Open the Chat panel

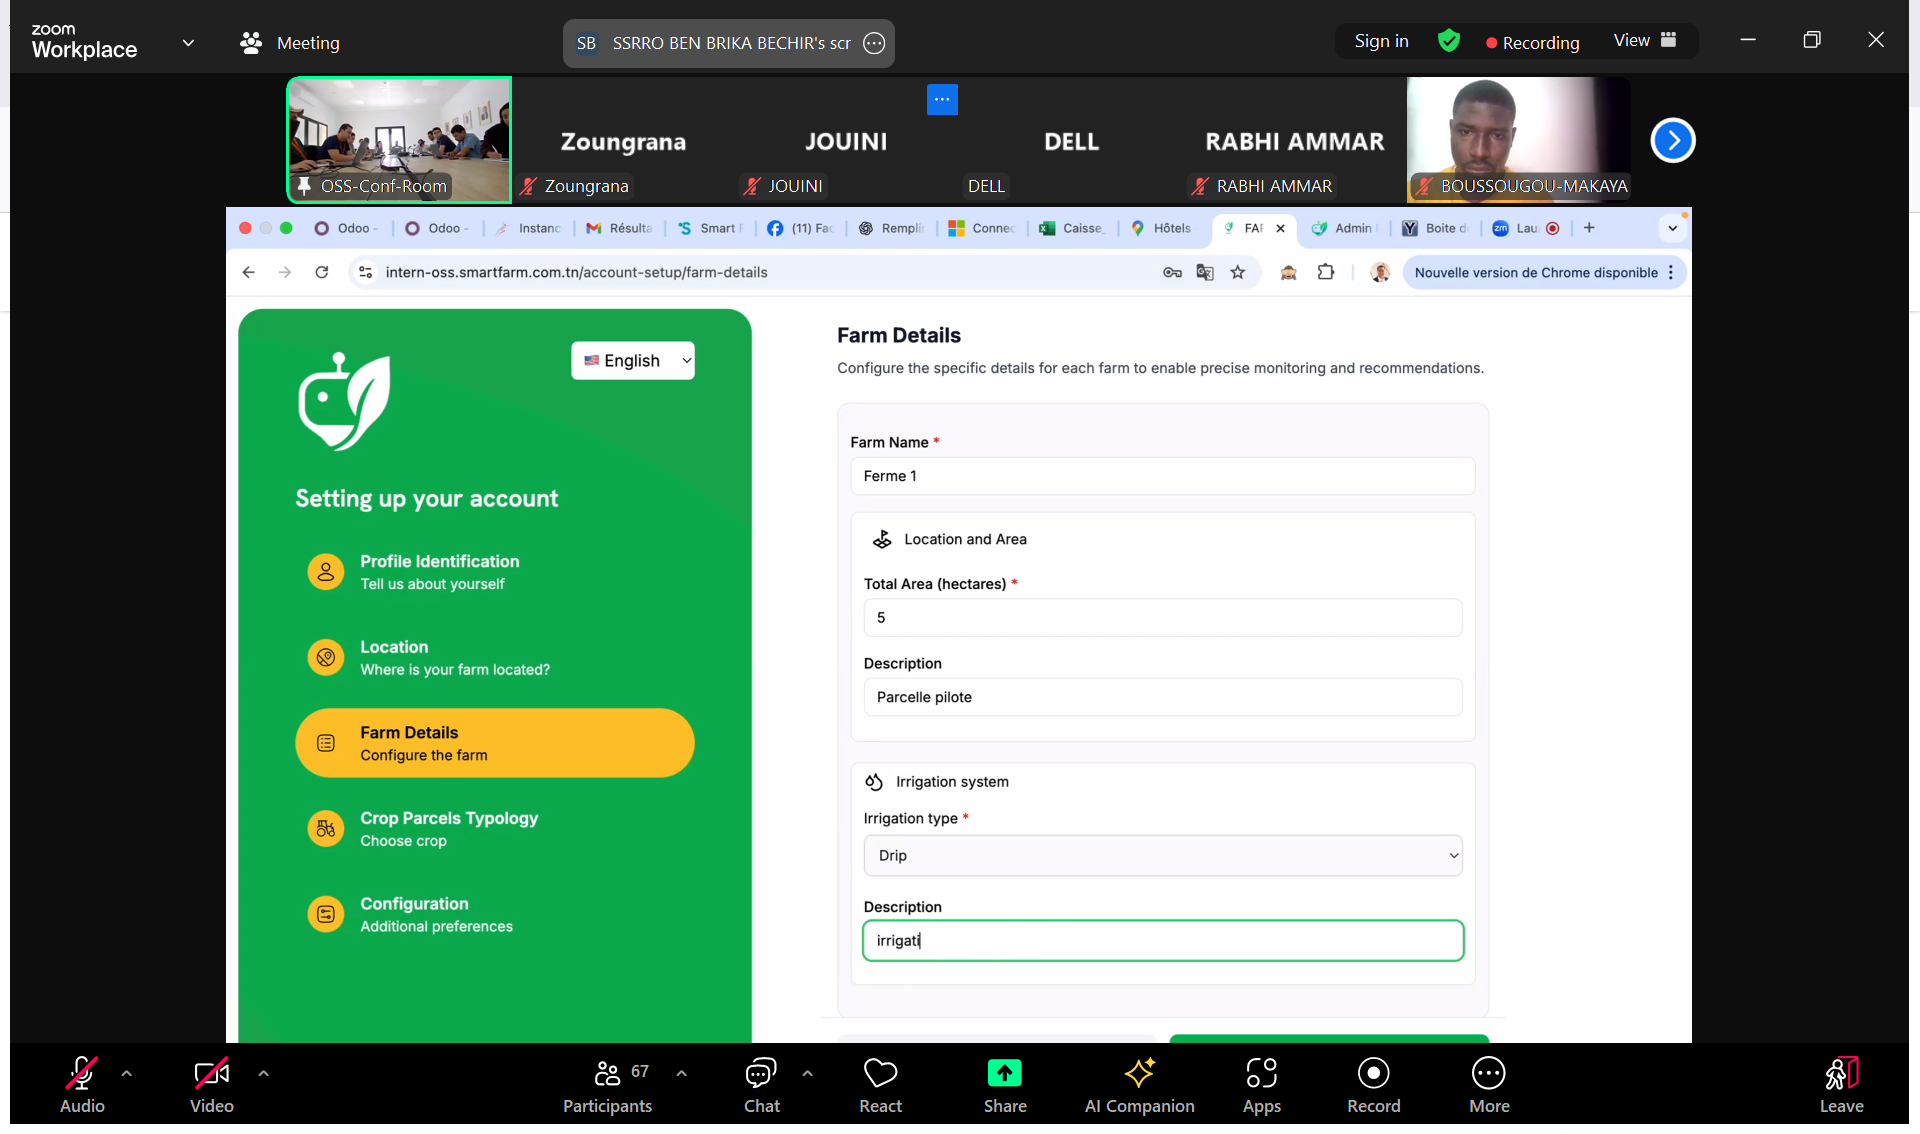tap(761, 1074)
